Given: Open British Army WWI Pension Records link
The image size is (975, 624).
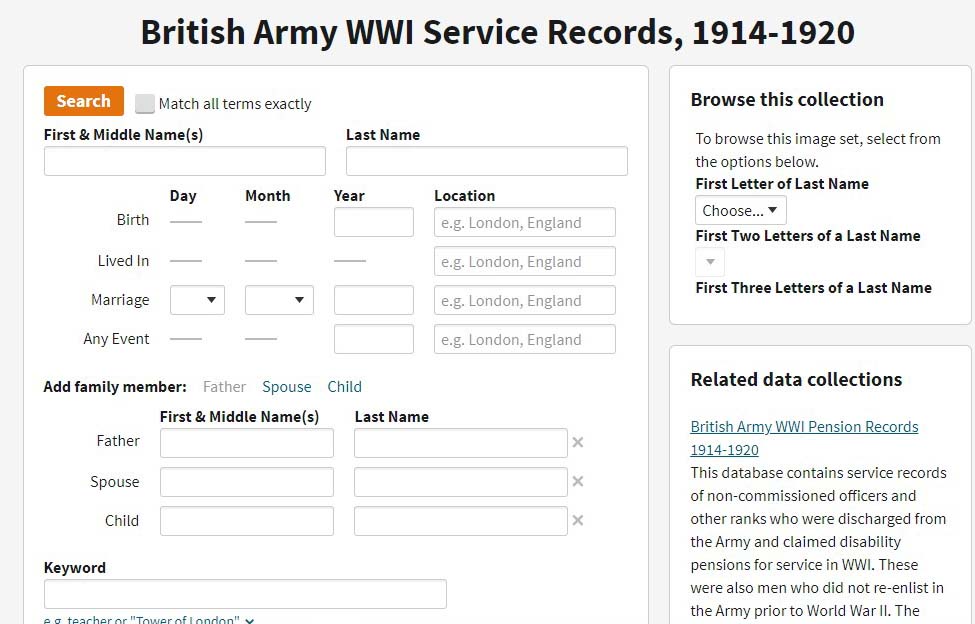Looking at the screenshot, I should pyautogui.click(x=804, y=427).
